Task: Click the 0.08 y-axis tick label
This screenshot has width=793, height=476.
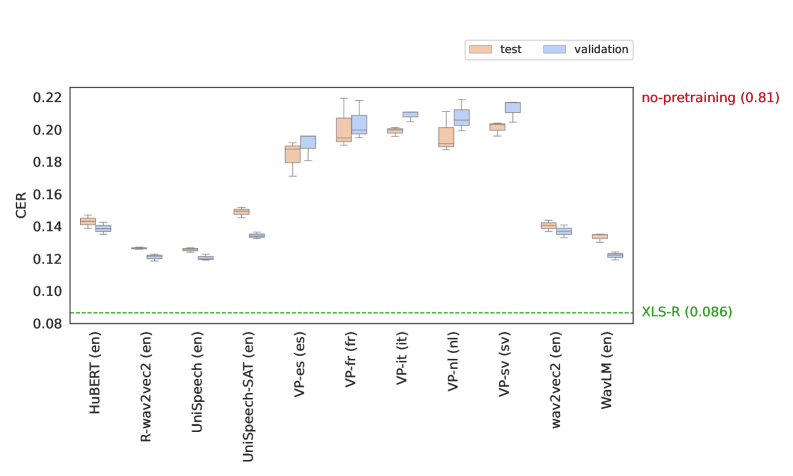Action: click(x=47, y=324)
